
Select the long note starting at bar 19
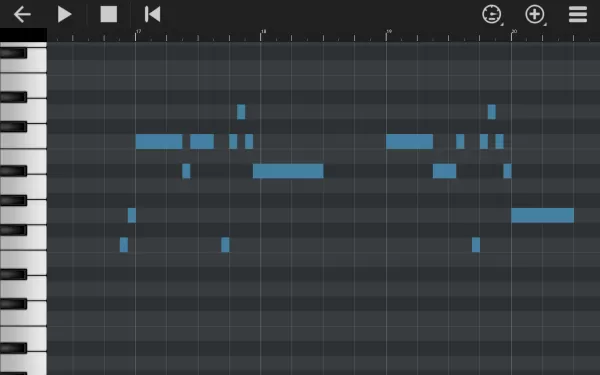[x=409, y=142]
